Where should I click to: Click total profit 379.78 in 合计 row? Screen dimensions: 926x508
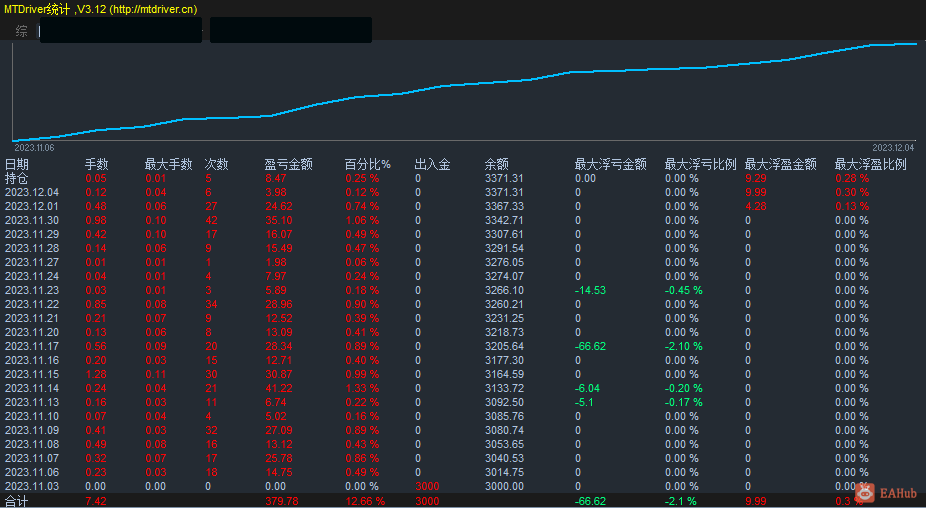(282, 501)
